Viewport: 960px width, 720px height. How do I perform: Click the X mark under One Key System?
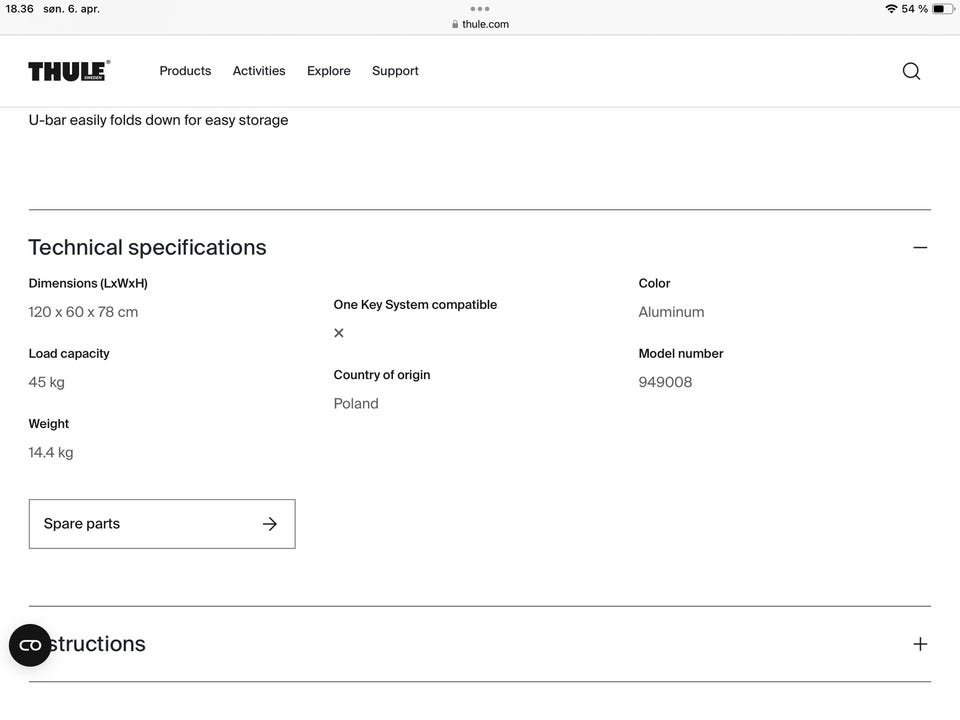tap(339, 333)
